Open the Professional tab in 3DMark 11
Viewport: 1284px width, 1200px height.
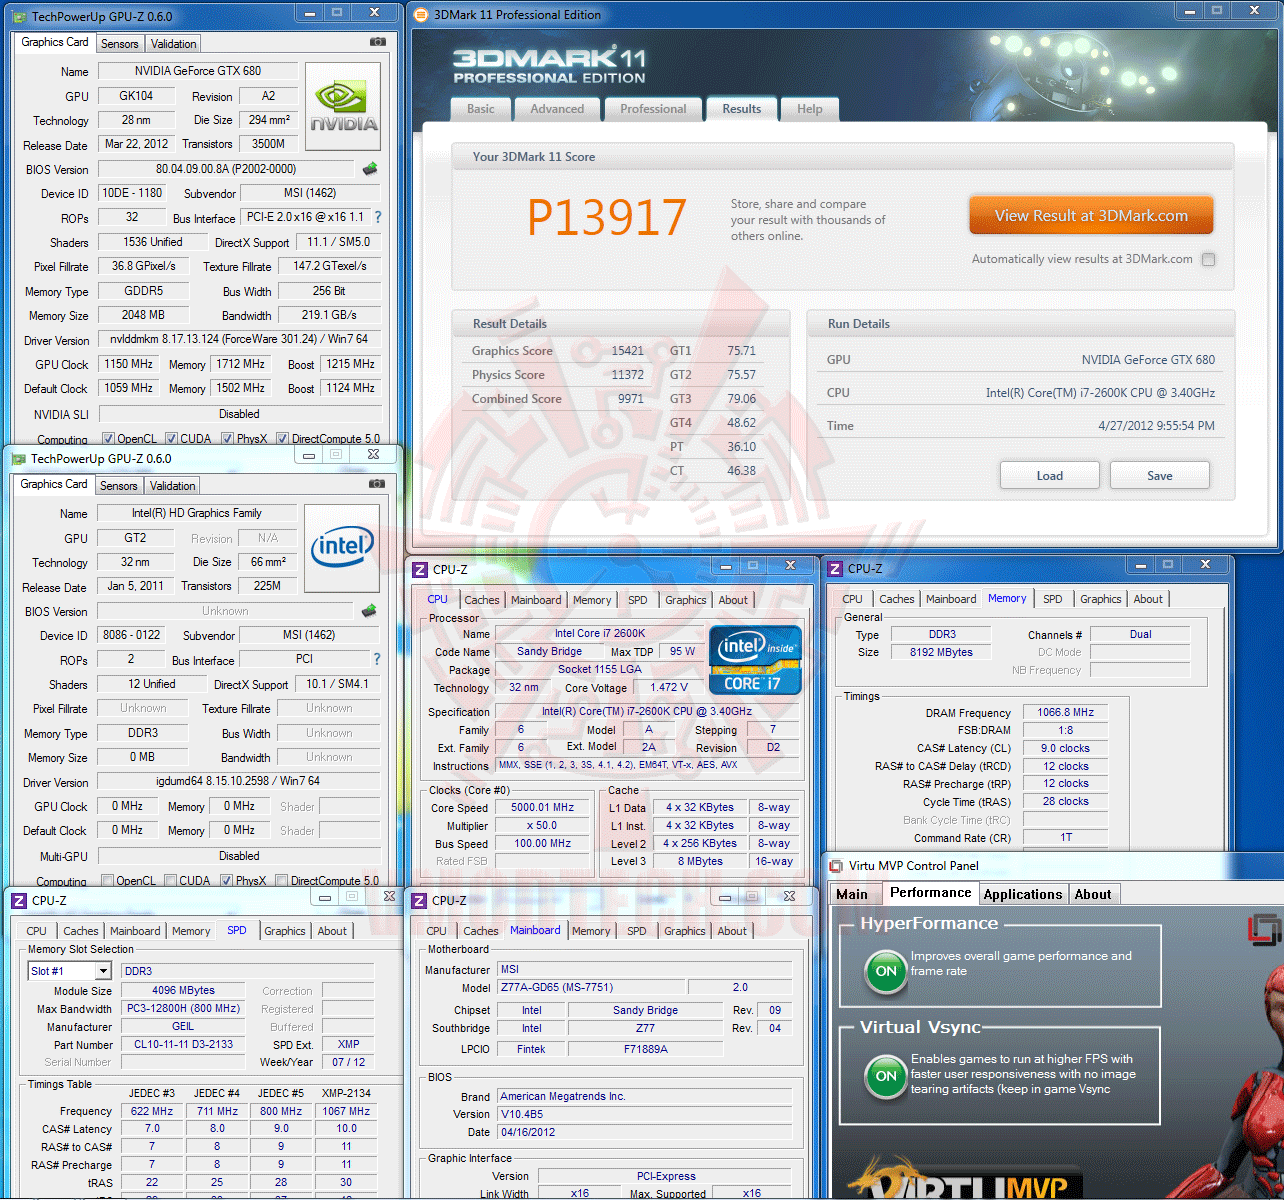[x=653, y=109]
